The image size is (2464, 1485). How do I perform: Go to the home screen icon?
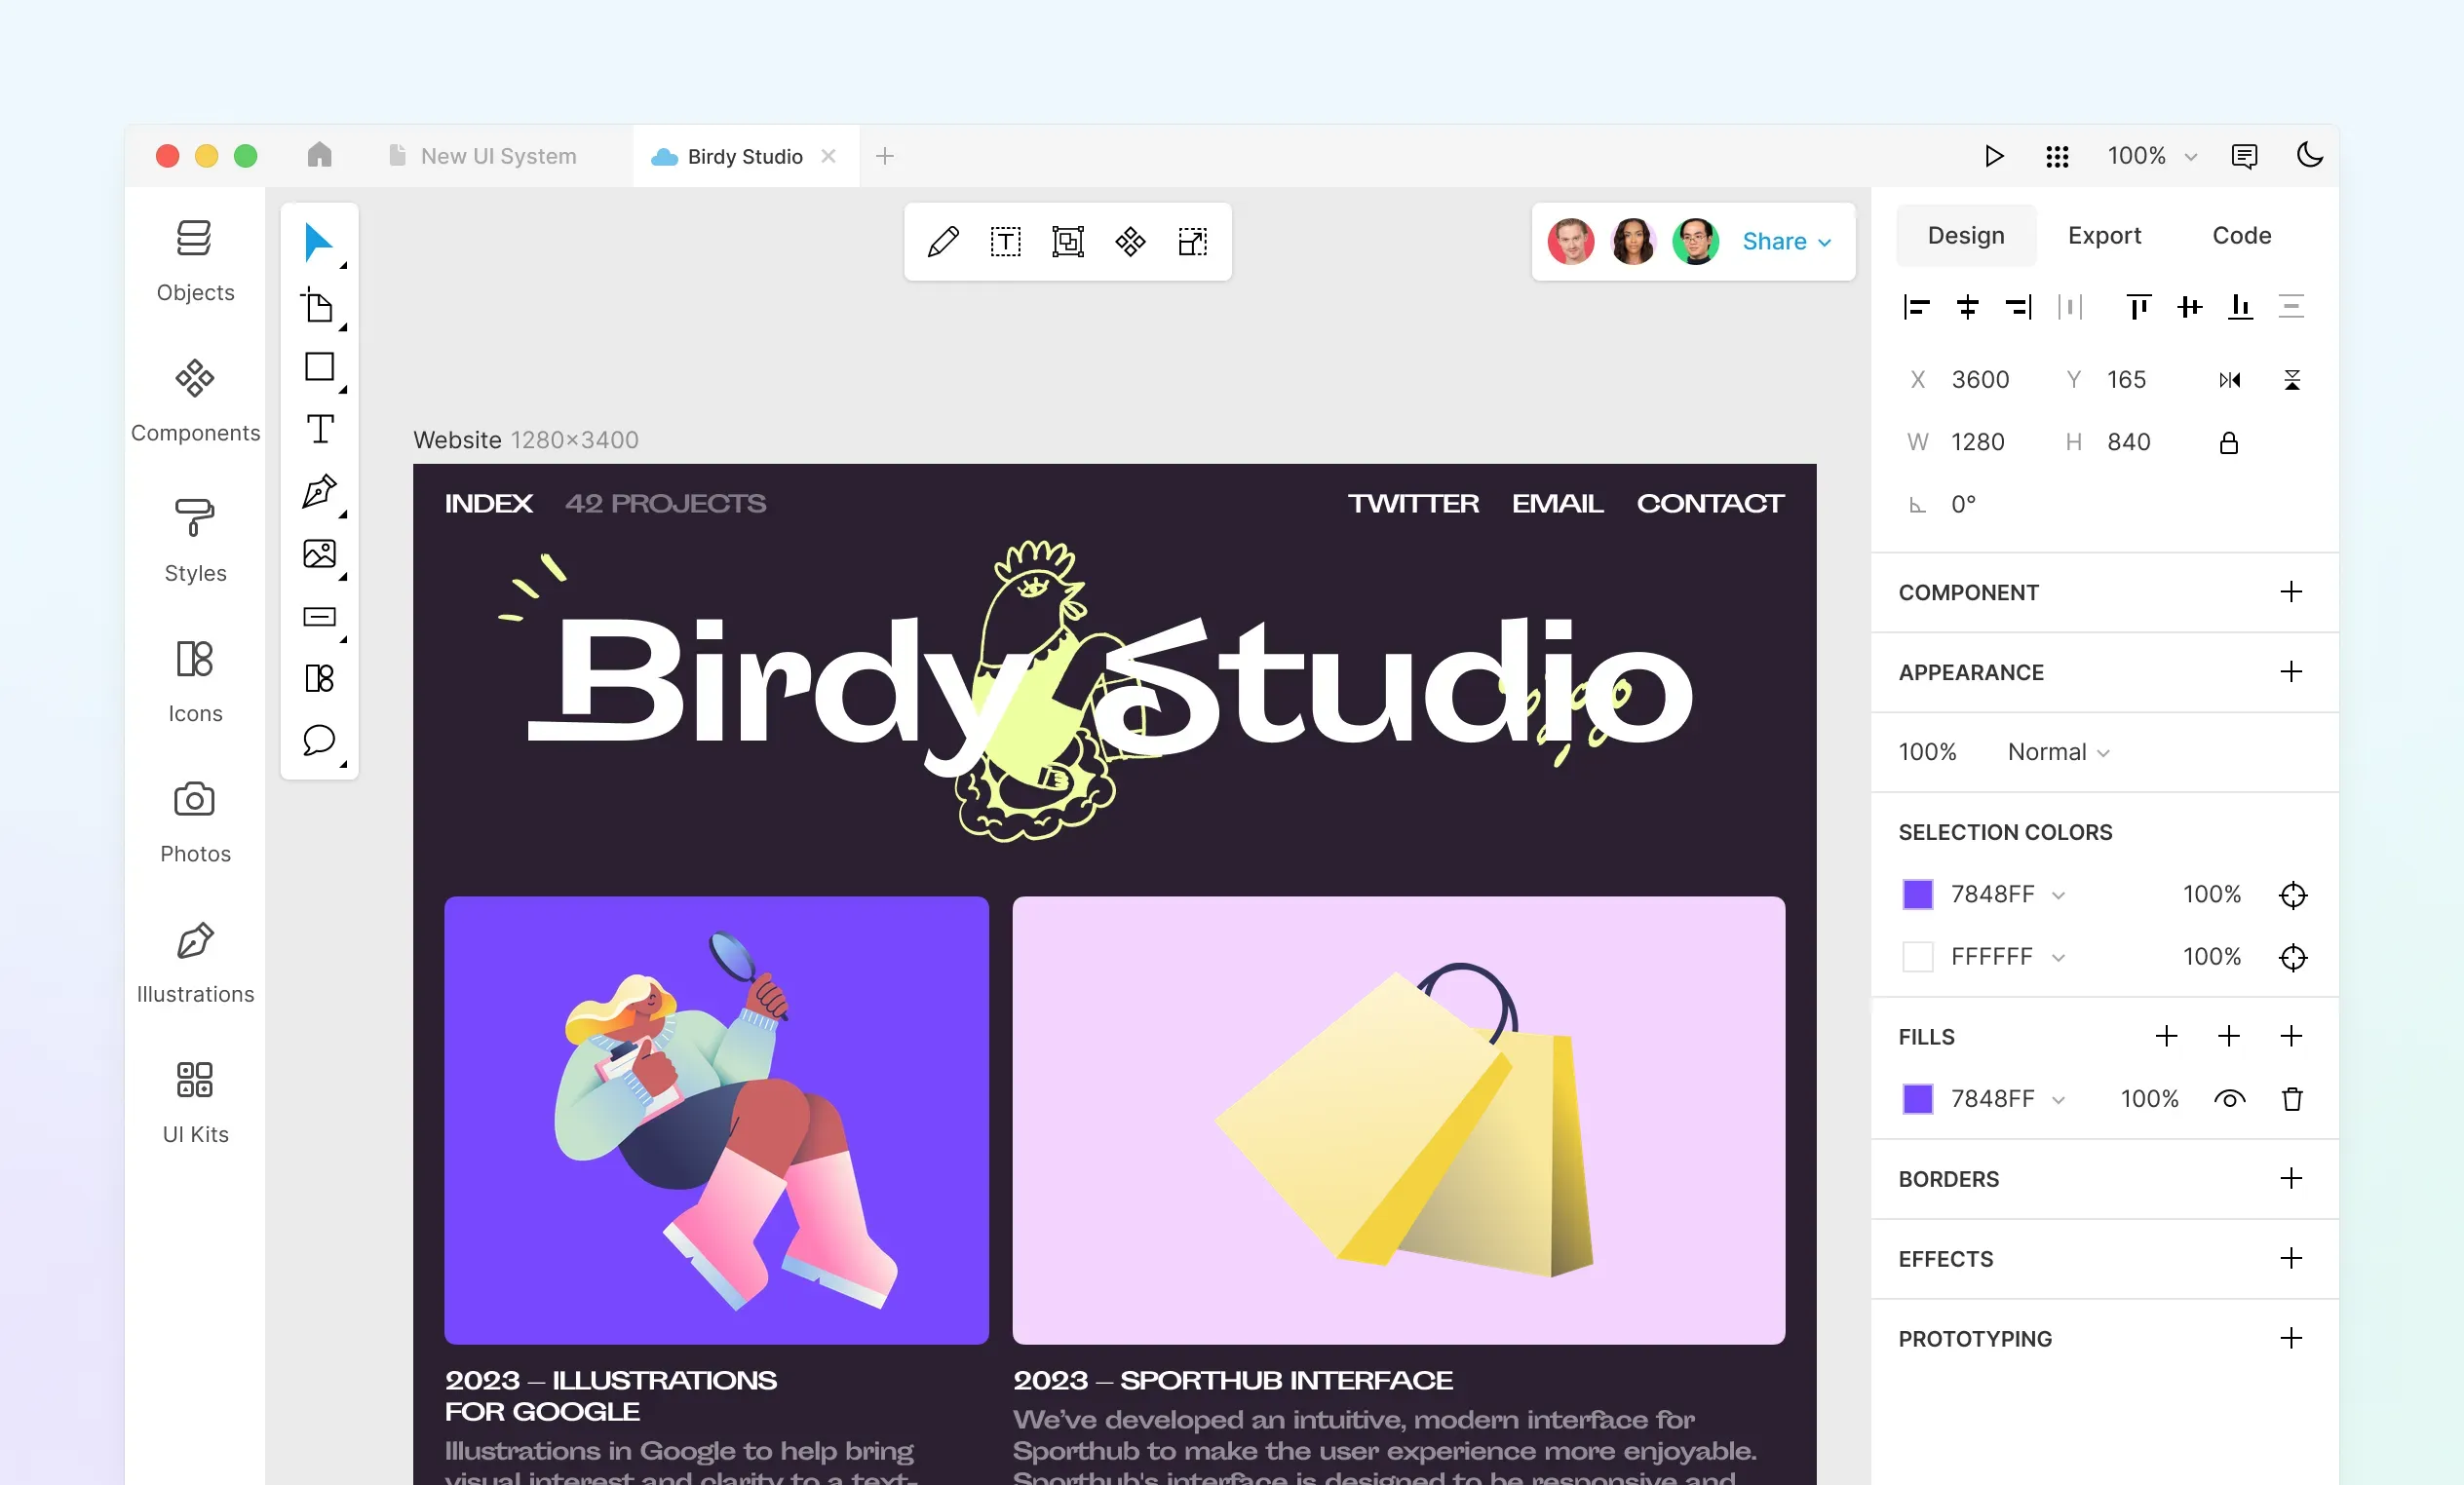319,155
